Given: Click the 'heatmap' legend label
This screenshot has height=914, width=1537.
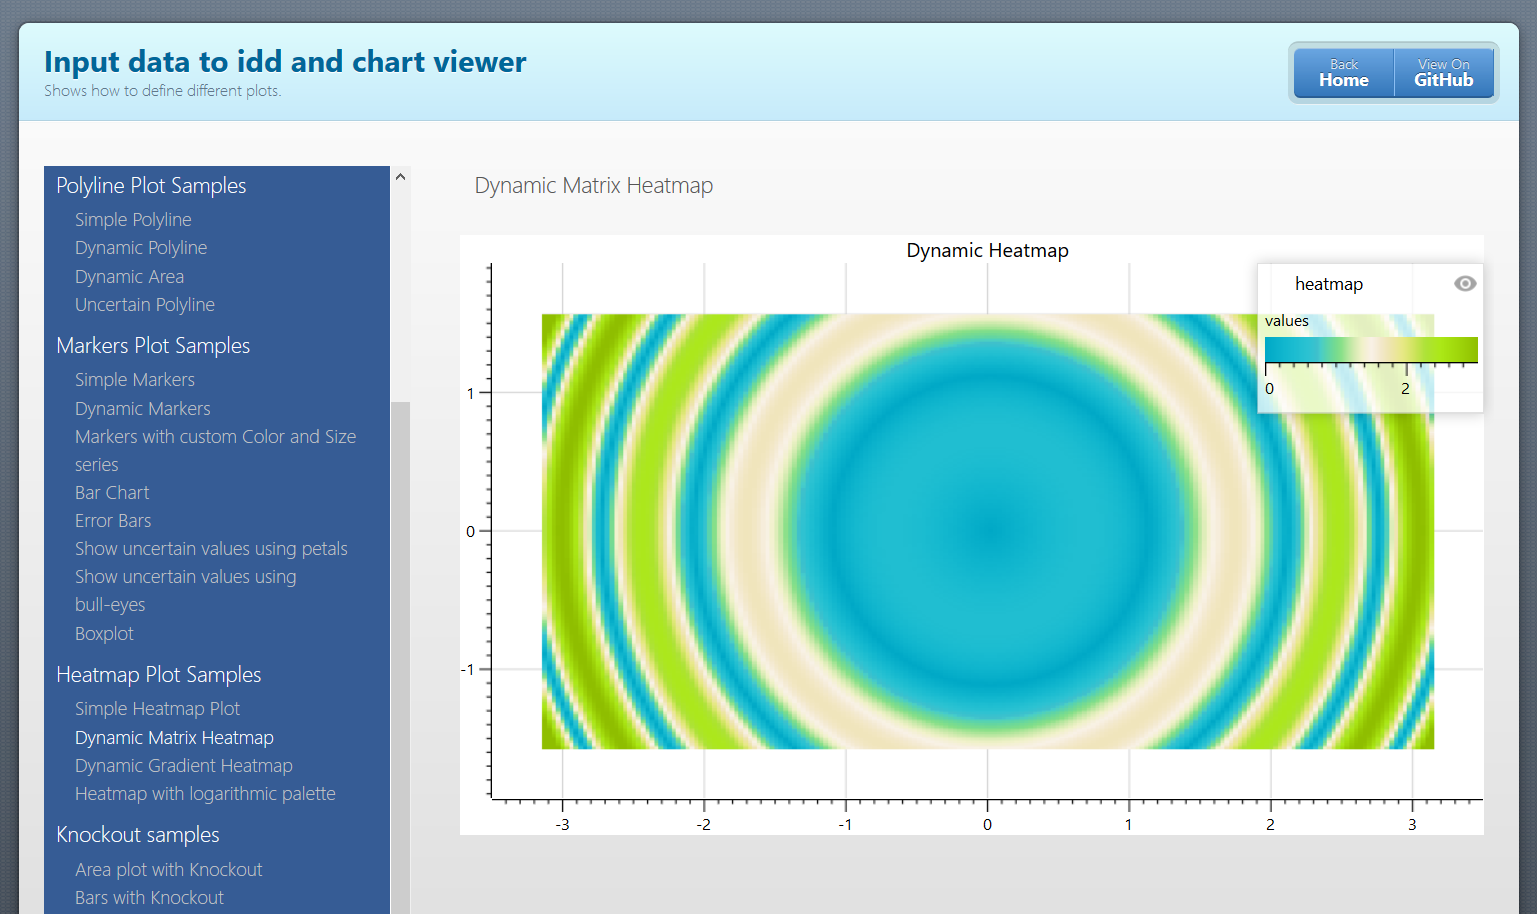Looking at the screenshot, I should pos(1329,284).
